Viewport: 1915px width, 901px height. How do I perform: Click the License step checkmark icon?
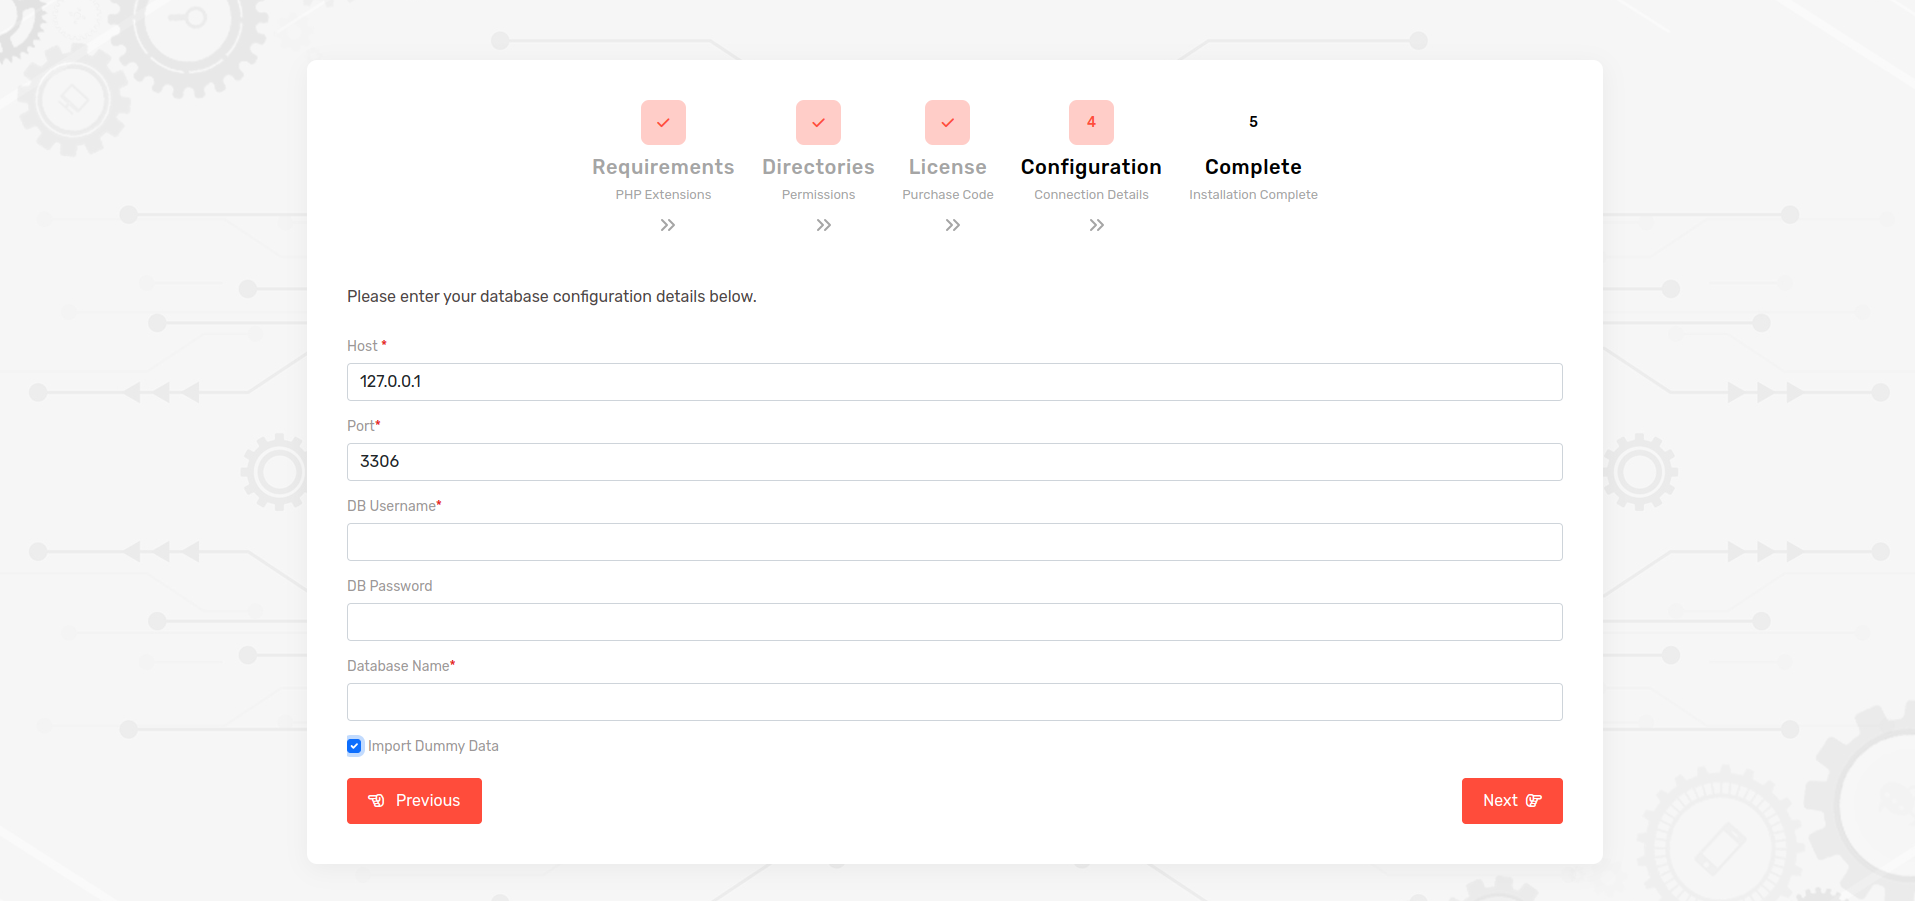[x=947, y=122]
